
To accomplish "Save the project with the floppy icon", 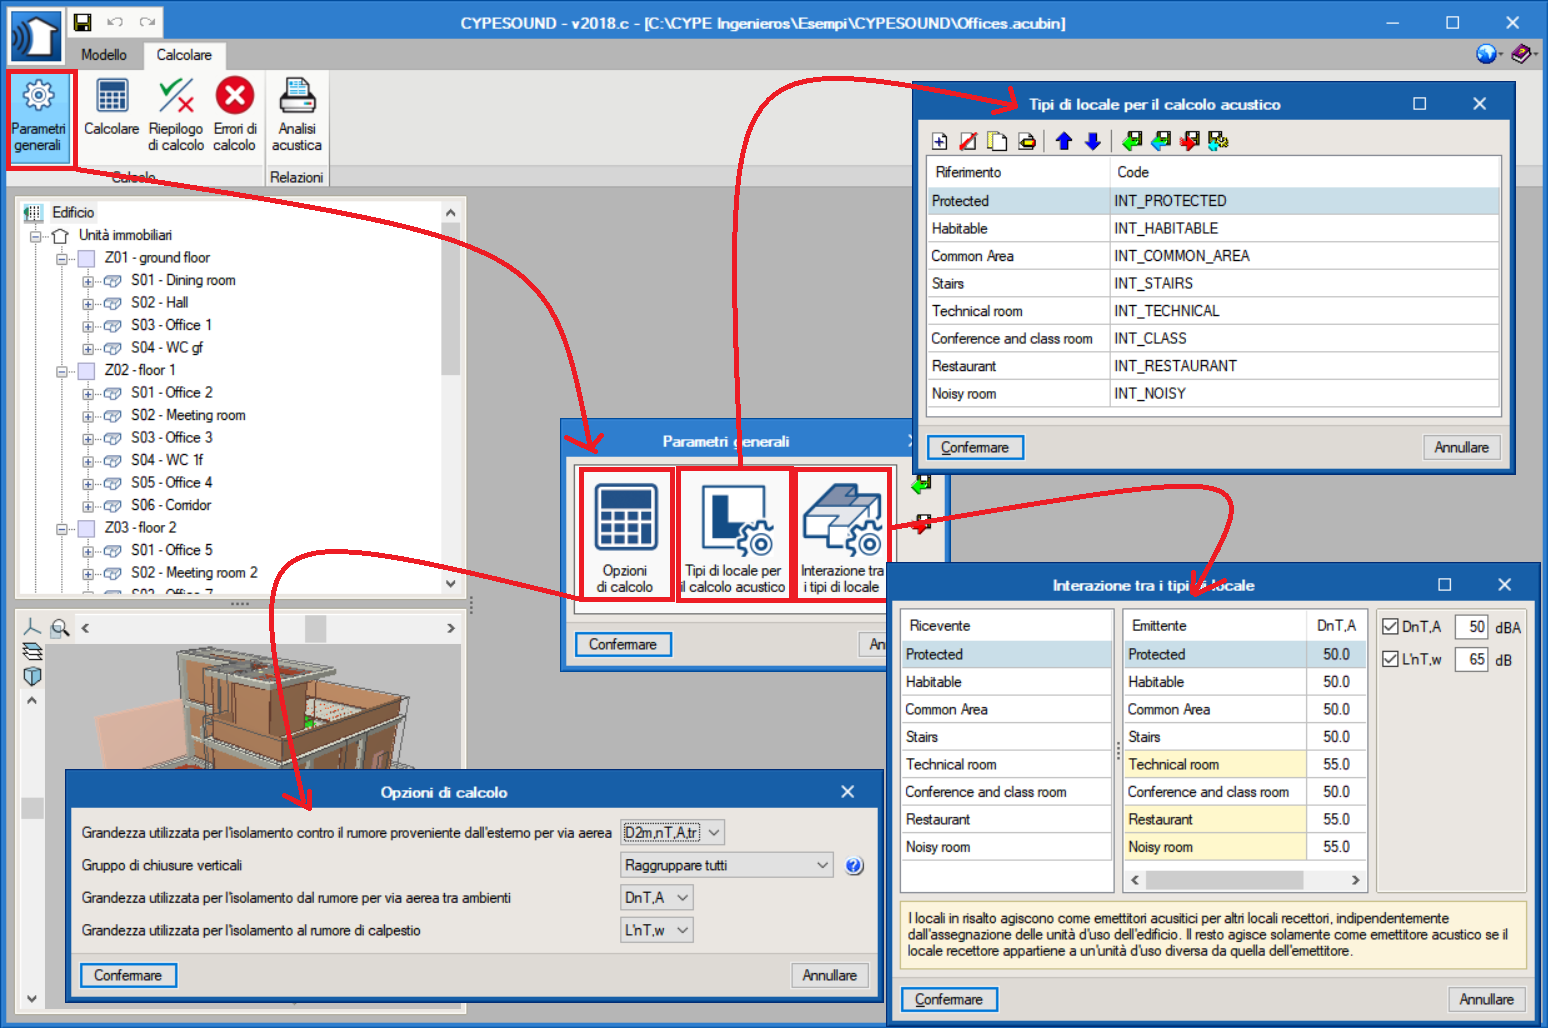I will click(x=83, y=22).
